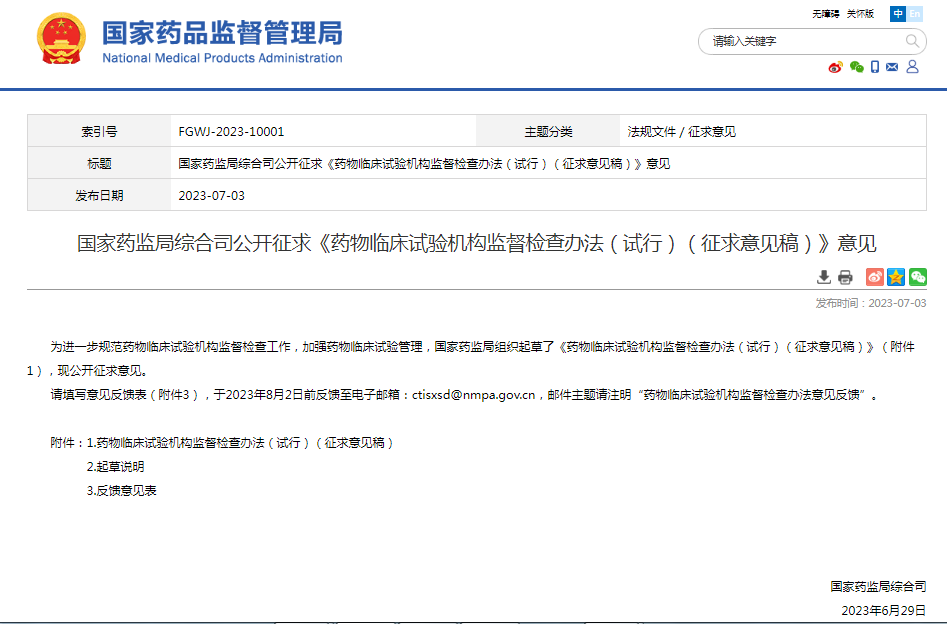The height and width of the screenshot is (624, 947).
Task: Click the 发布日期 label cell
Action: coord(99,196)
